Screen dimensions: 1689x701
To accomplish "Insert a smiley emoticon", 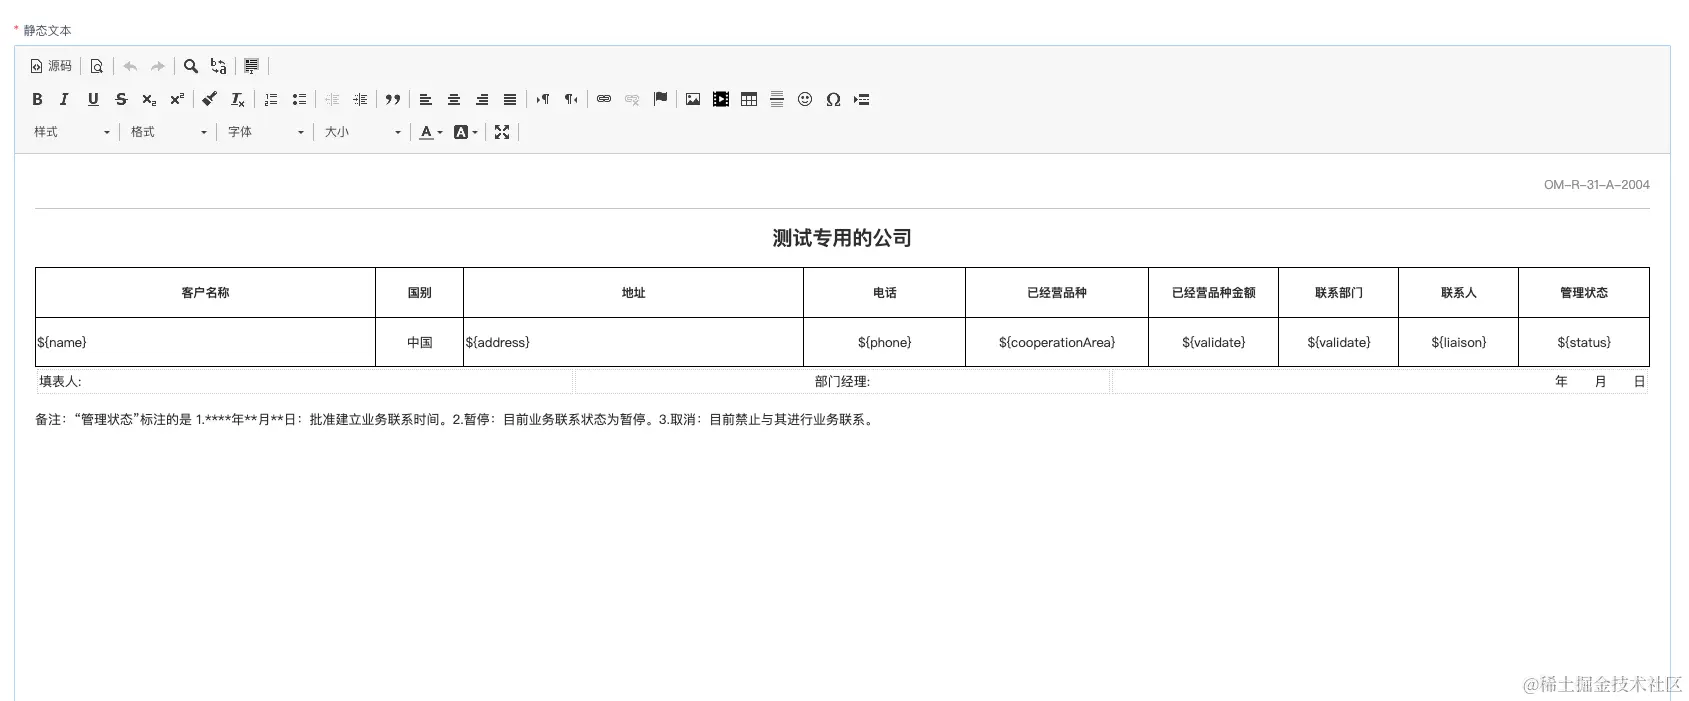I will [x=805, y=99].
